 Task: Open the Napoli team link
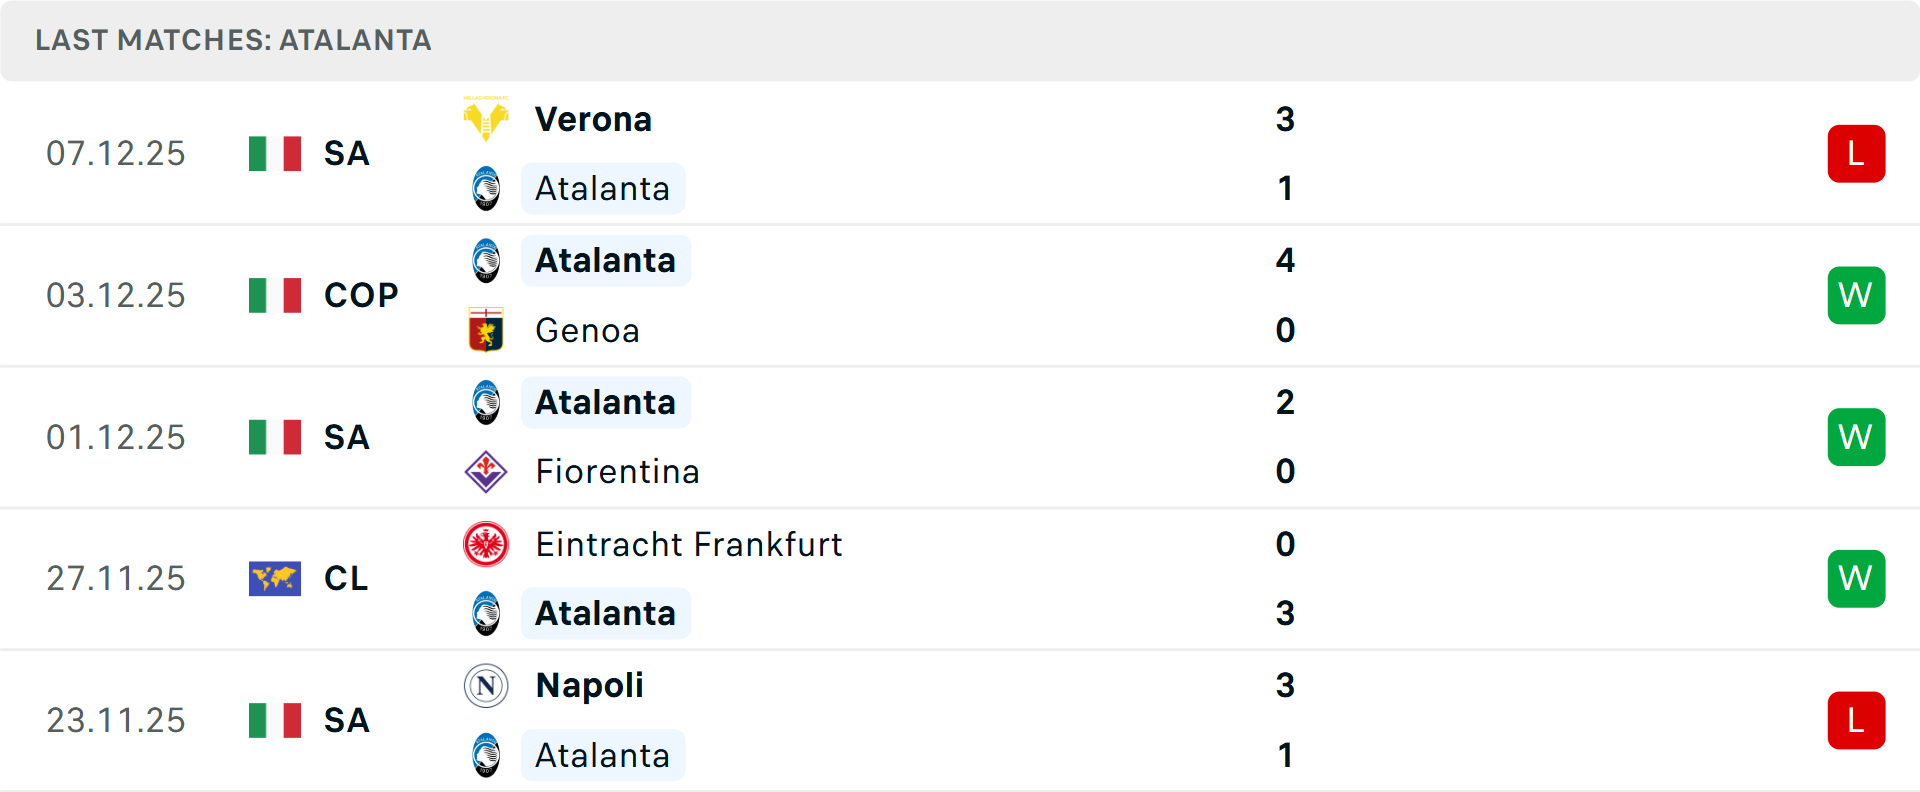coord(589,686)
